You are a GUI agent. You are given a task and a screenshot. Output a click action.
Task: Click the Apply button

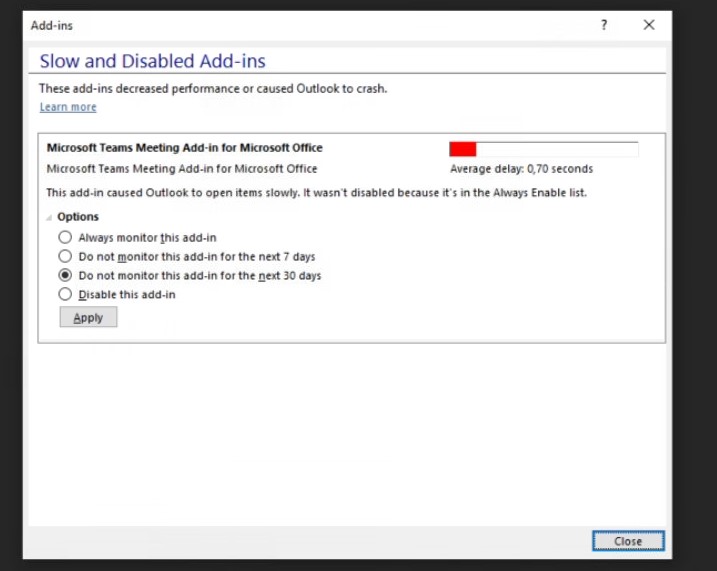(x=88, y=317)
